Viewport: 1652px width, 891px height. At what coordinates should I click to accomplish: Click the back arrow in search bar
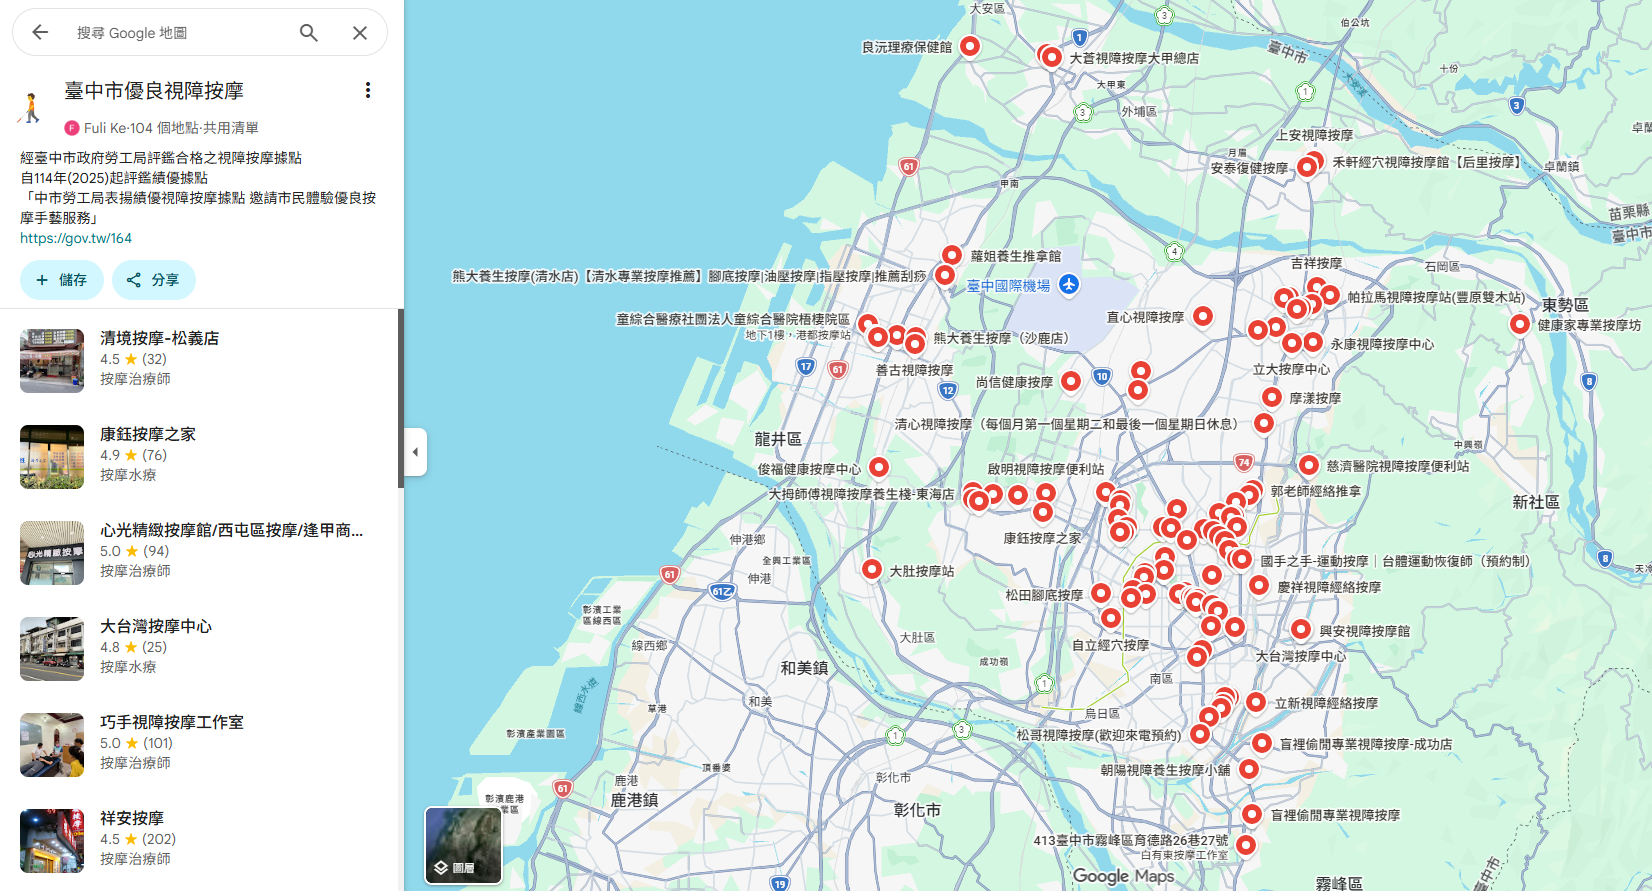click(40, 33)
